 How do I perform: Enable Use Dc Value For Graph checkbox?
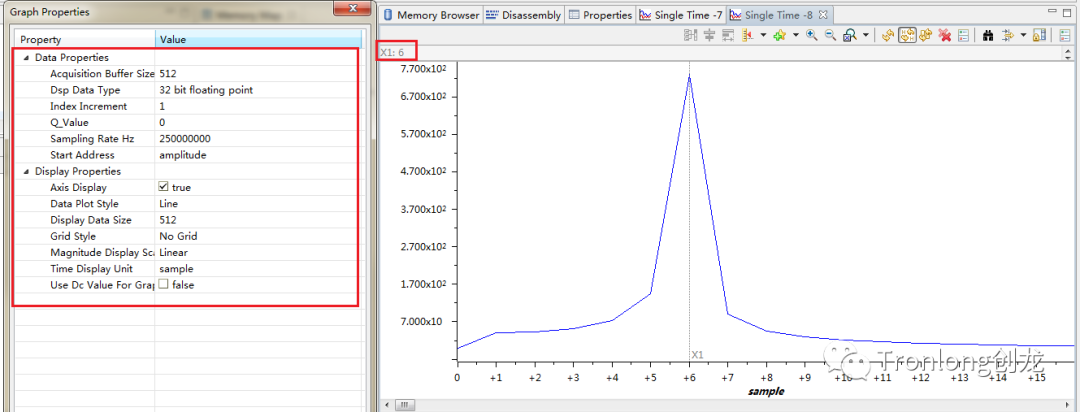[x=164, y=285]
